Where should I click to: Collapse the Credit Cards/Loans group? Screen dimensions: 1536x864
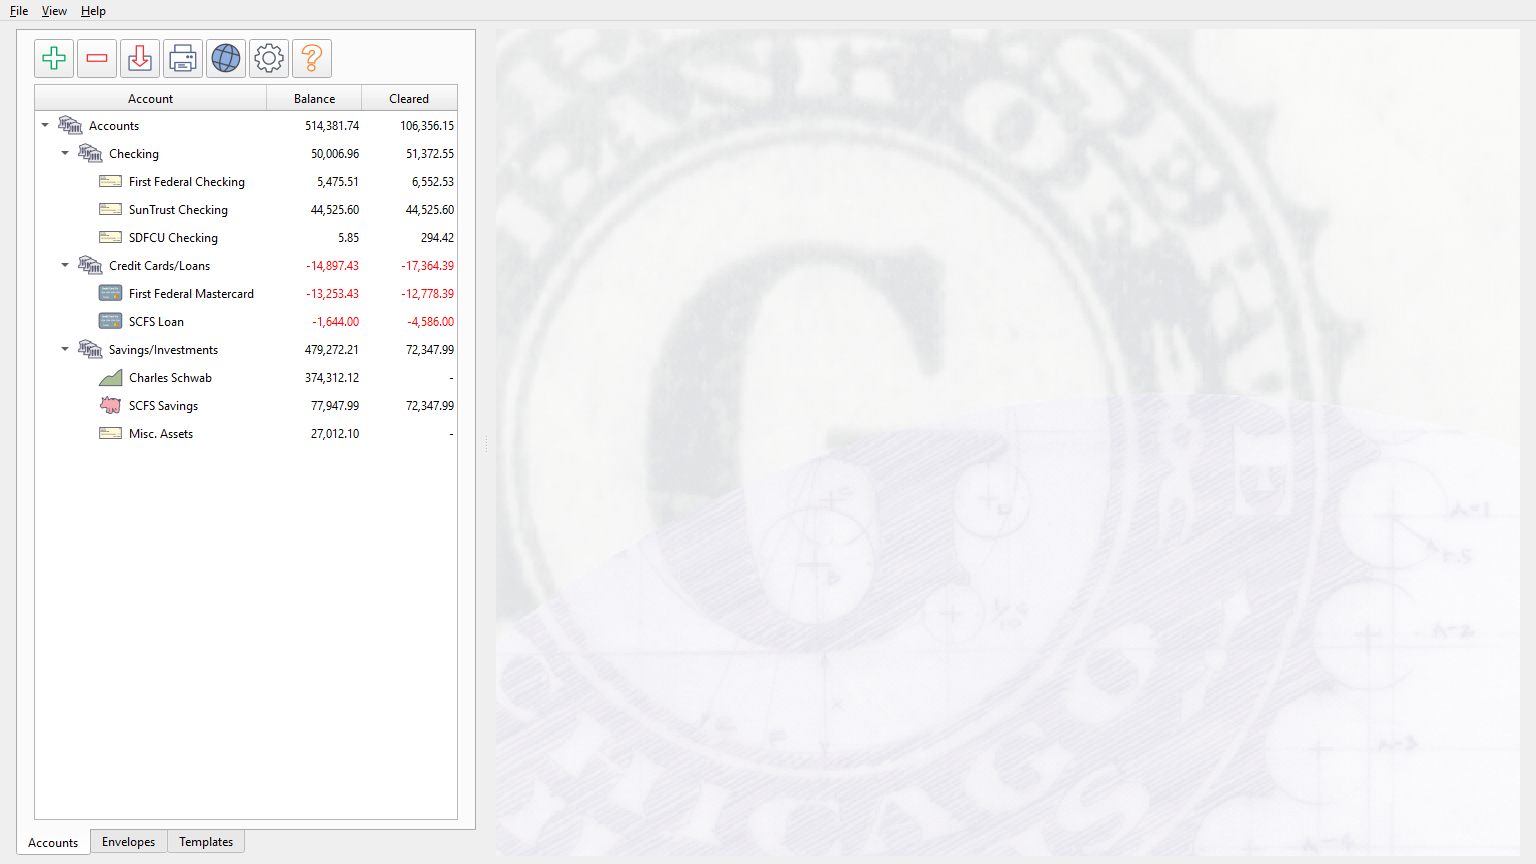click(65, 265)
